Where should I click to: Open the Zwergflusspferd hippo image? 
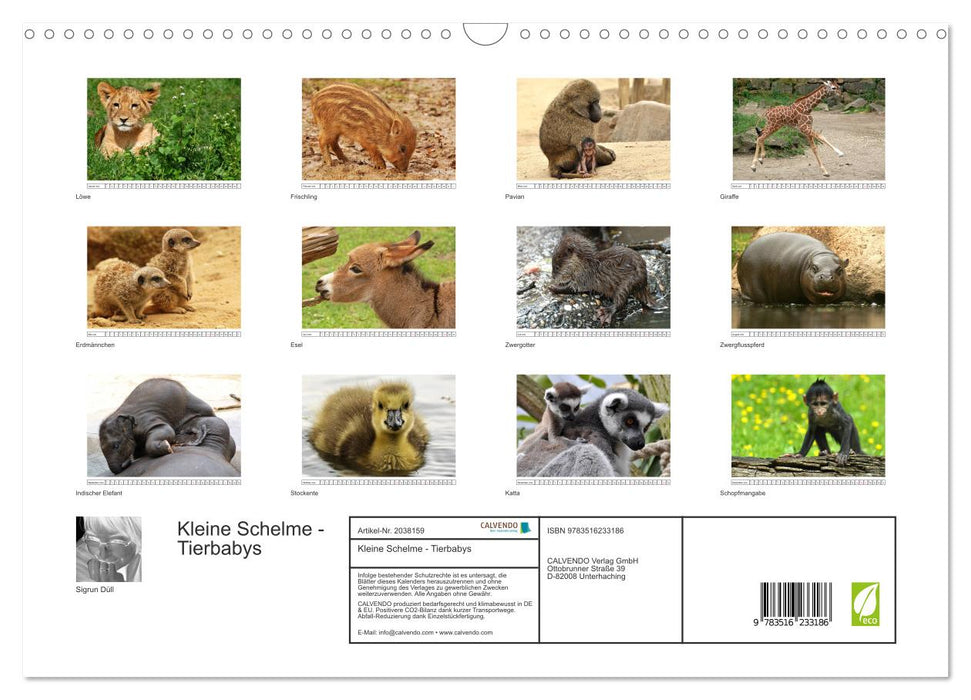pyautogui.click(x=811, y=276)
